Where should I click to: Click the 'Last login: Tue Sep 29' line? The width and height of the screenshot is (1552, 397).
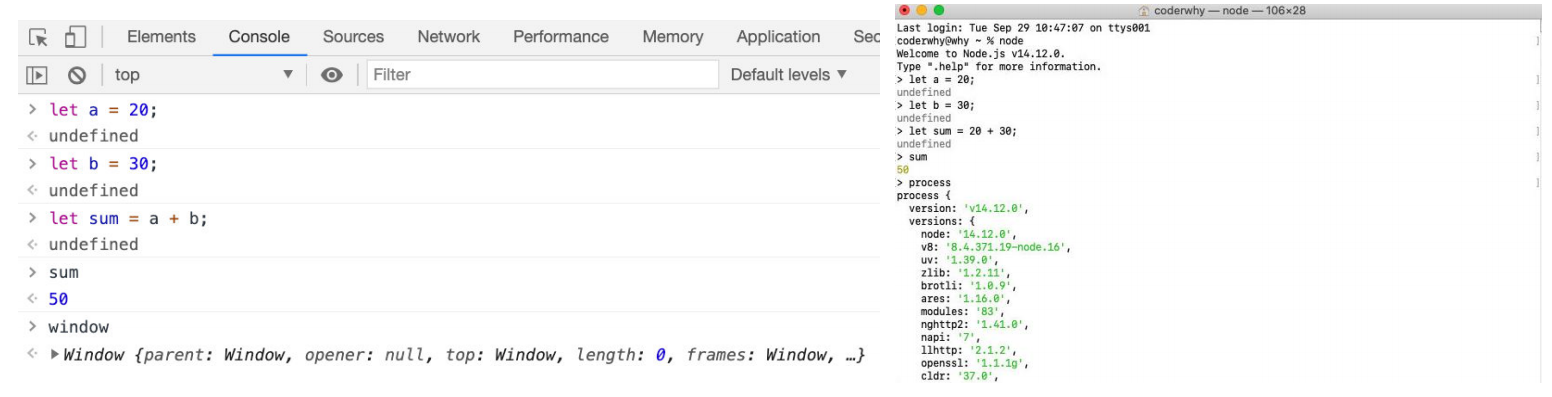1023,28
